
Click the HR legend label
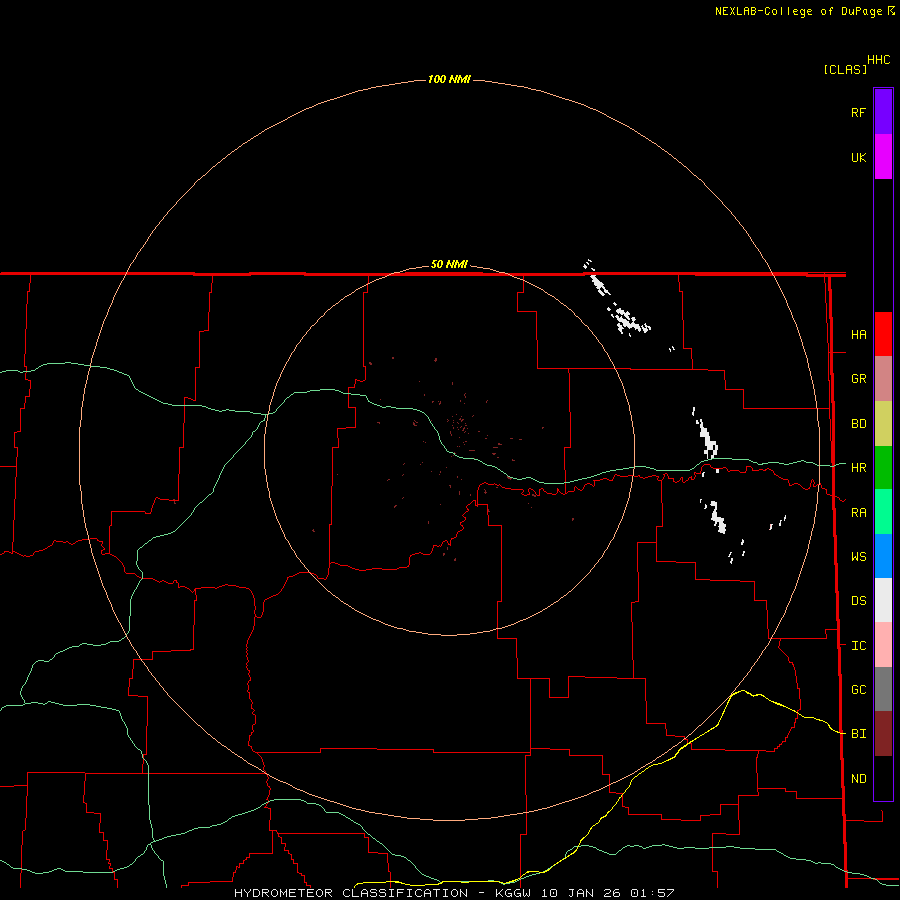(x=858, y=468)
